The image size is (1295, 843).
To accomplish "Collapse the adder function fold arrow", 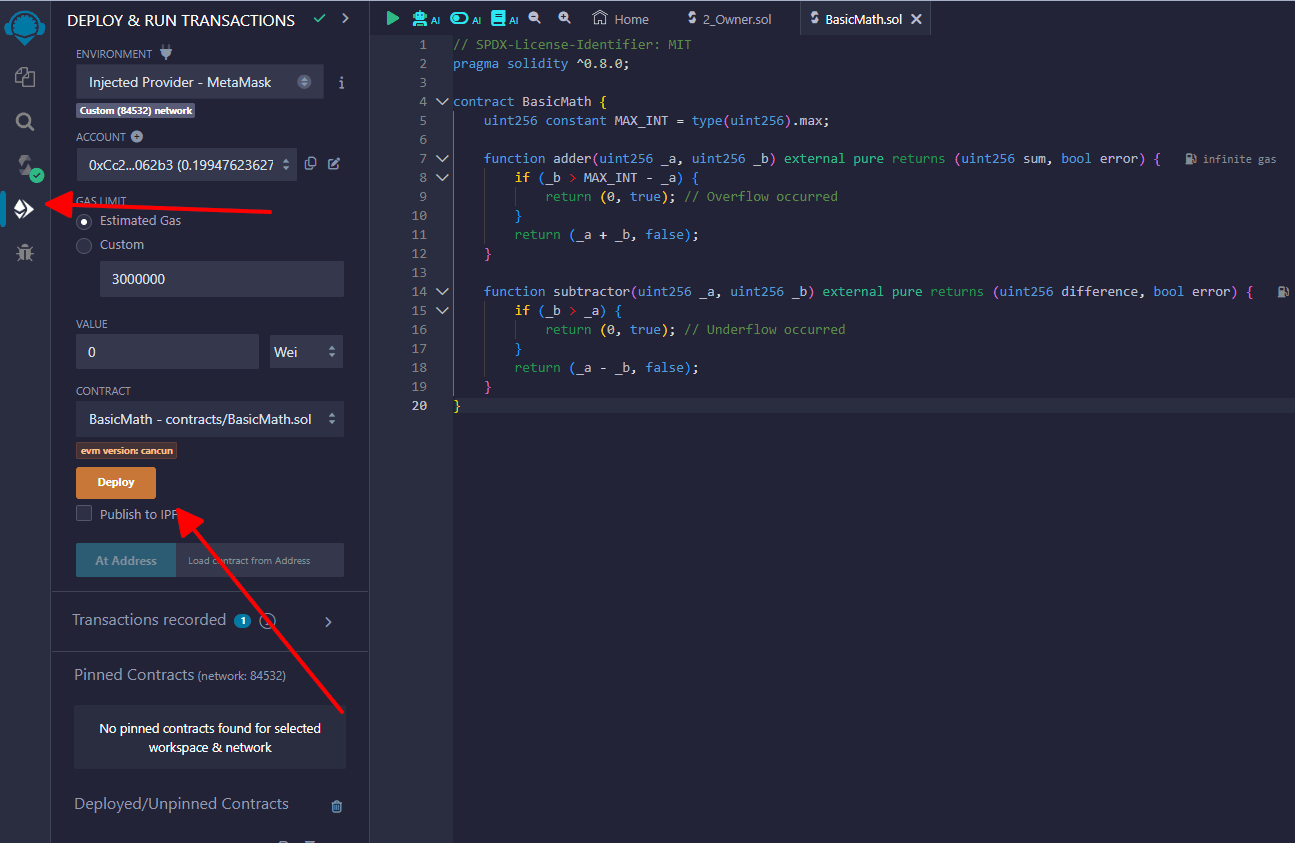I will (x=442, y=159).
